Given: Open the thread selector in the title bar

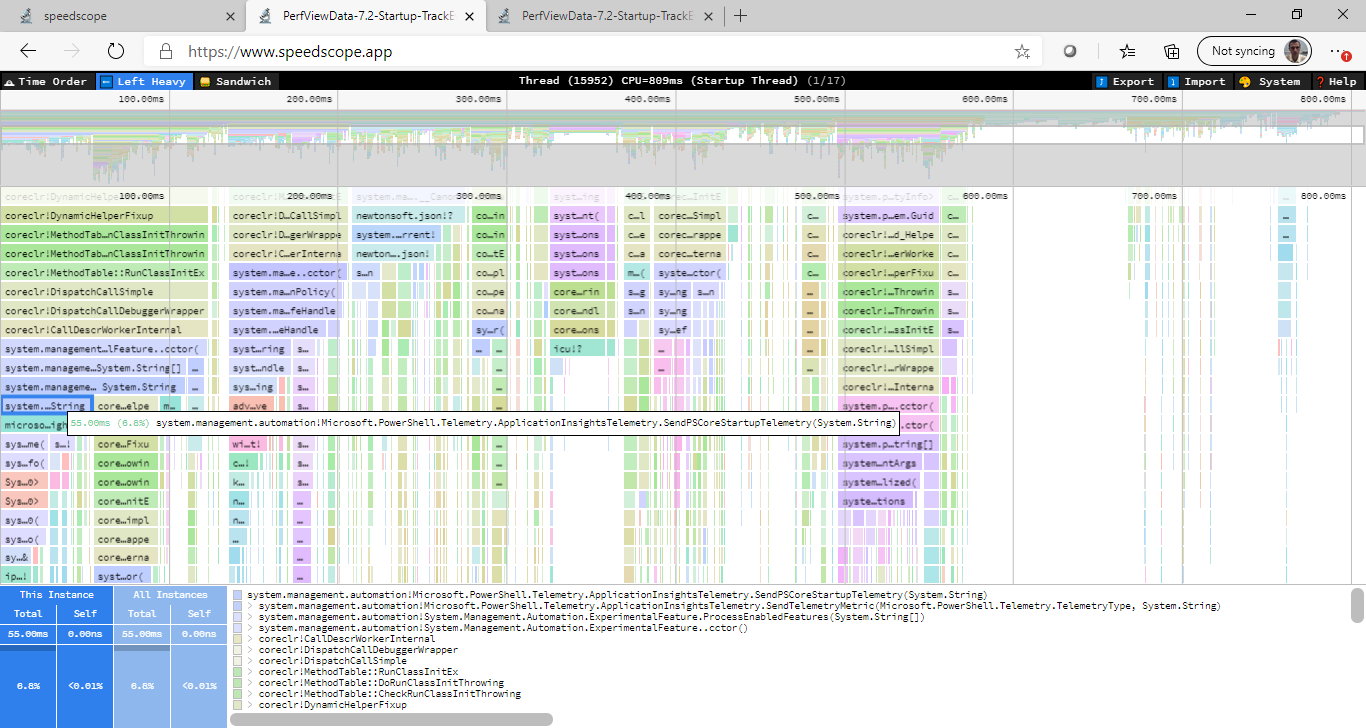Looking at the screenshot, I should tap(682, 81).
